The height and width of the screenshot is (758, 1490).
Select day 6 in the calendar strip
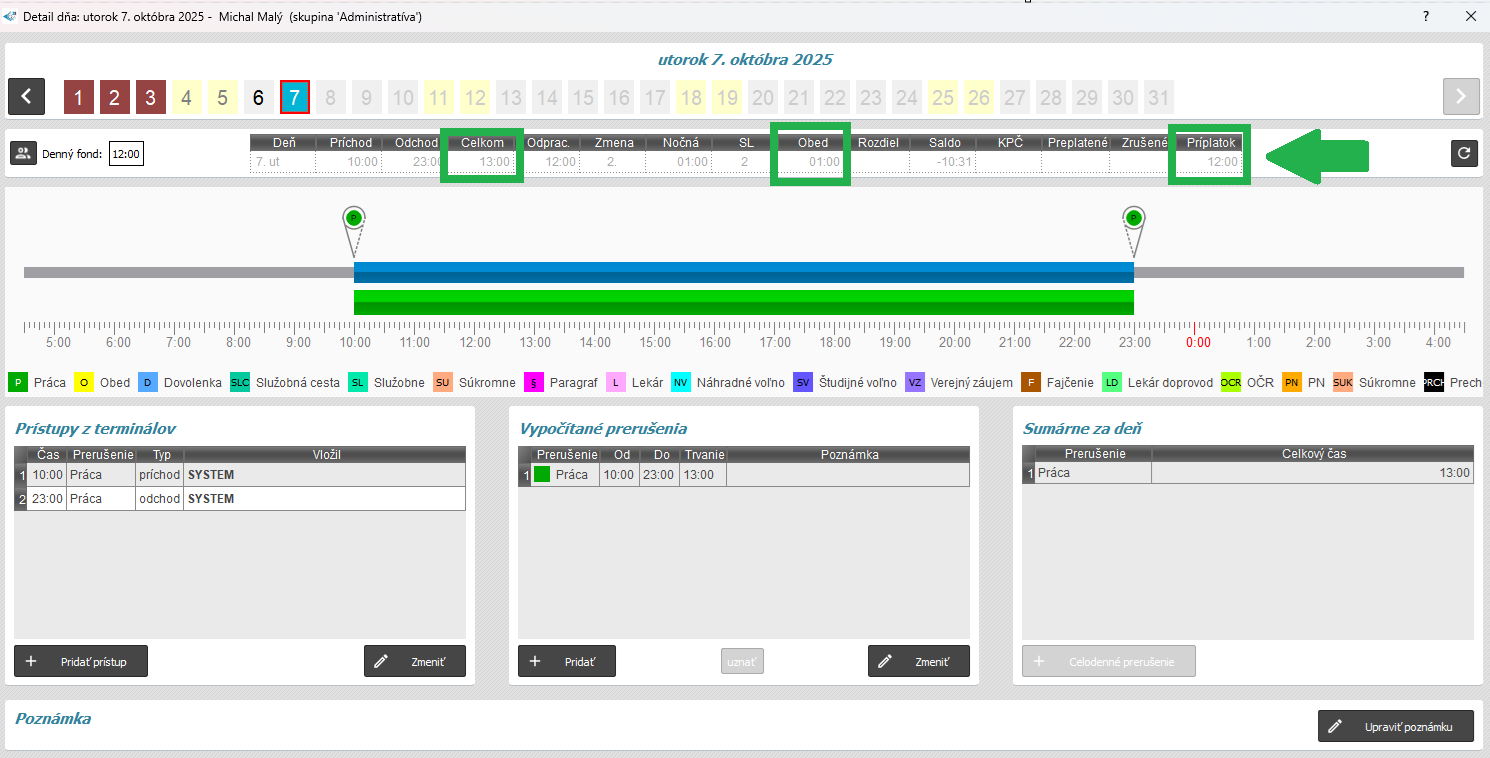coord(258,98)
